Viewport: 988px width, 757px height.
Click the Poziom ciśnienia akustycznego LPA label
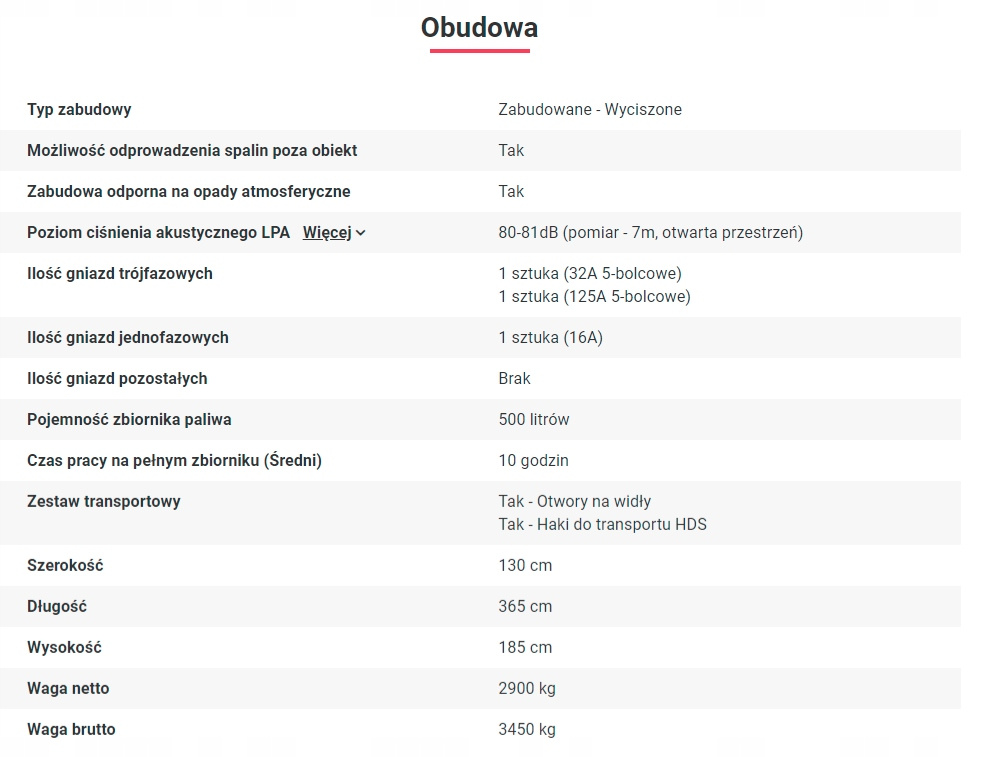coord(158,233)
